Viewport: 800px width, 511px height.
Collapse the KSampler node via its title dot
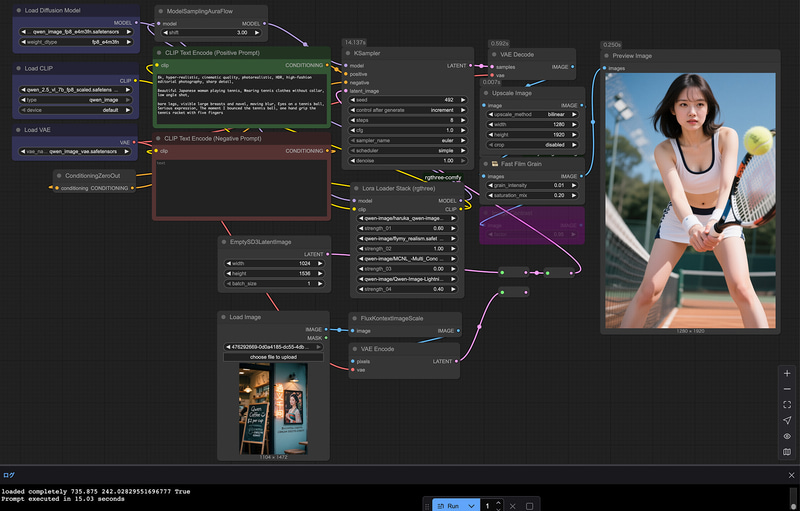pyautogui.click(x=348, y=53)
